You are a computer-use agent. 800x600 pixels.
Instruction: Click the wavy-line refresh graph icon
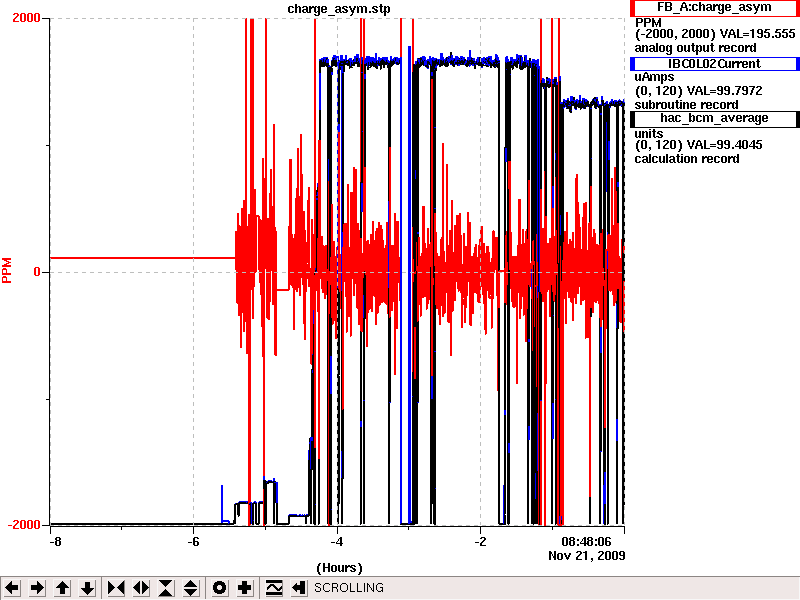pyautogui.click(x=274, y=588)
